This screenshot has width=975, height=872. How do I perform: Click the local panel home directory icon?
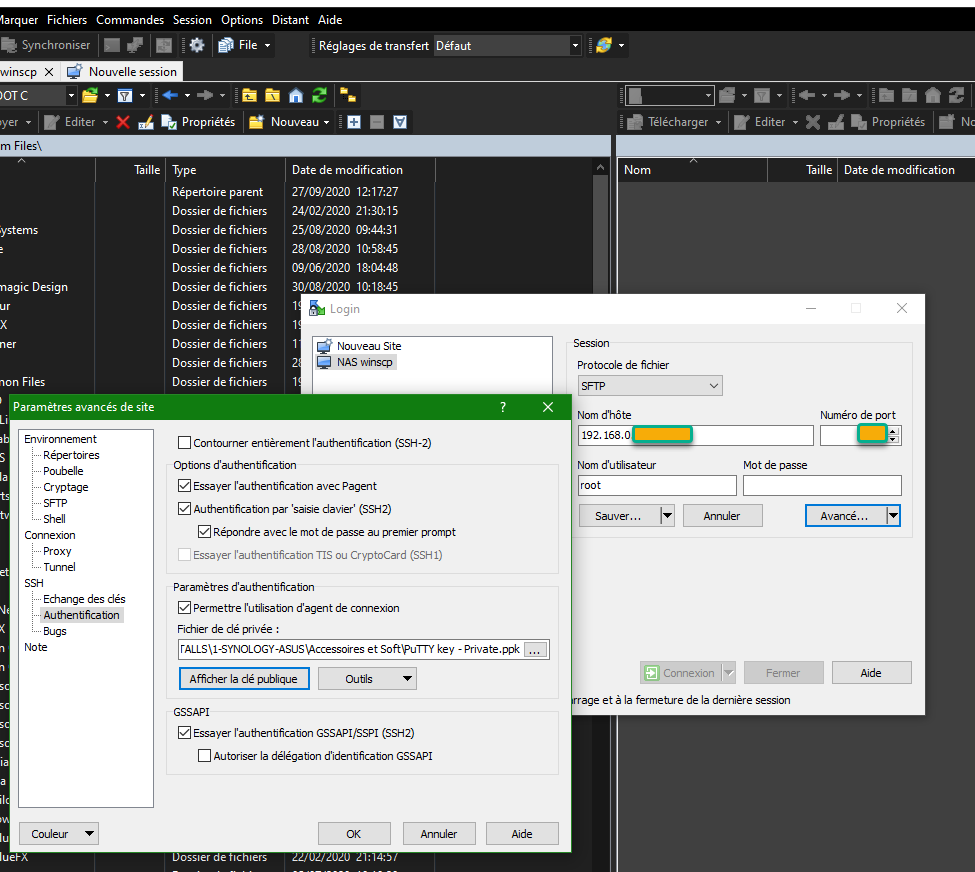296,95
